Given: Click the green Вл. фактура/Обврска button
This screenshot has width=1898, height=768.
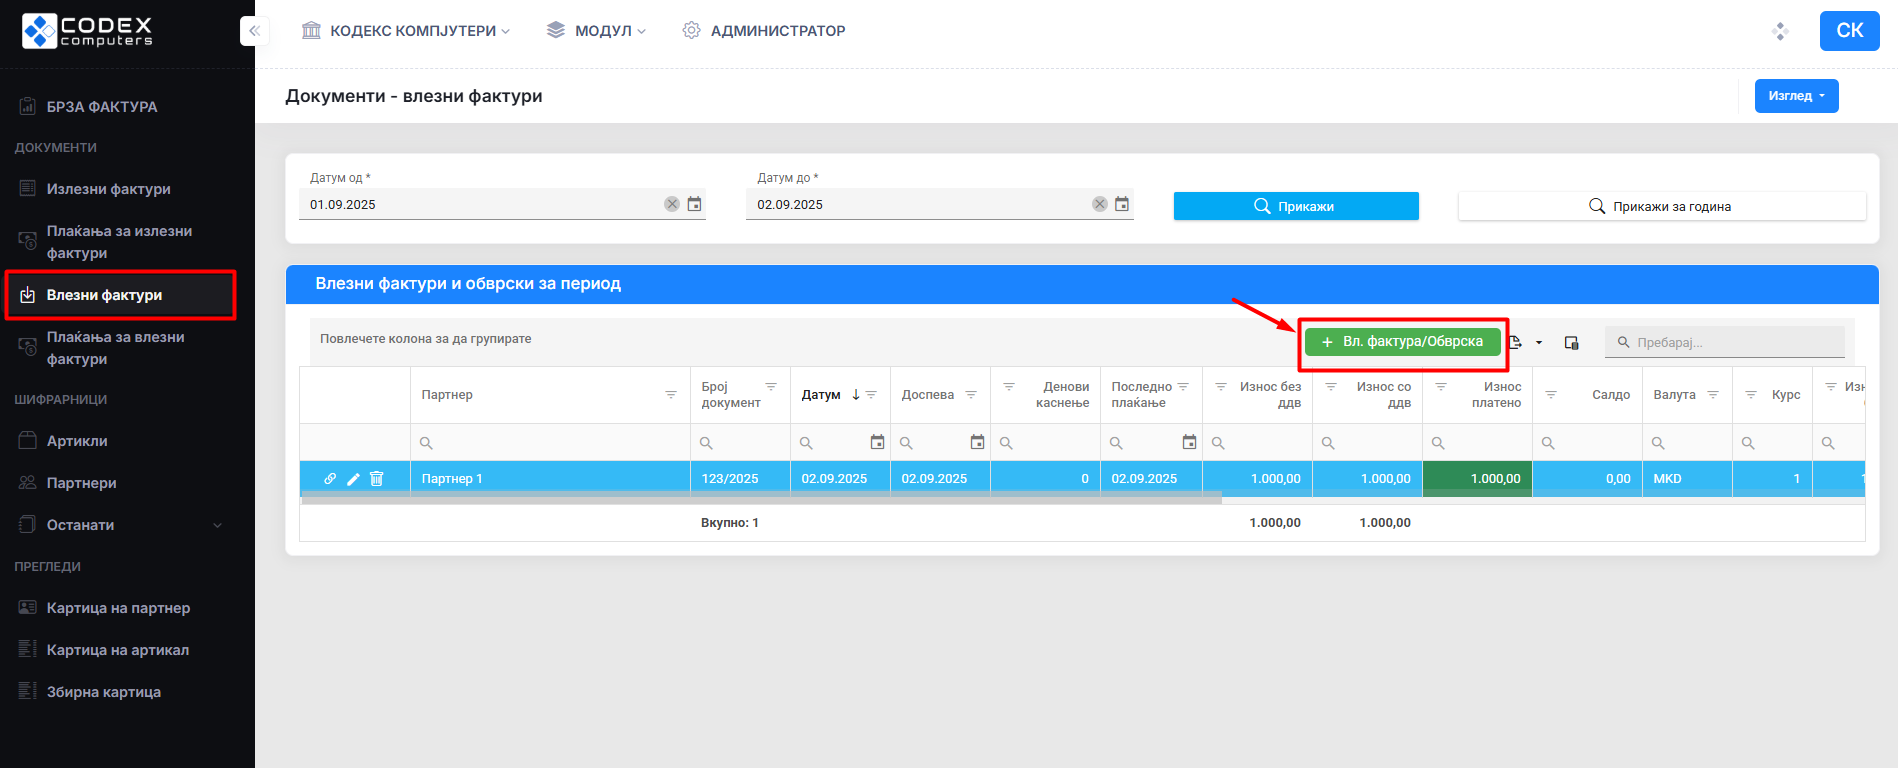Looking at the screenshot, I should coord(1402,342).
